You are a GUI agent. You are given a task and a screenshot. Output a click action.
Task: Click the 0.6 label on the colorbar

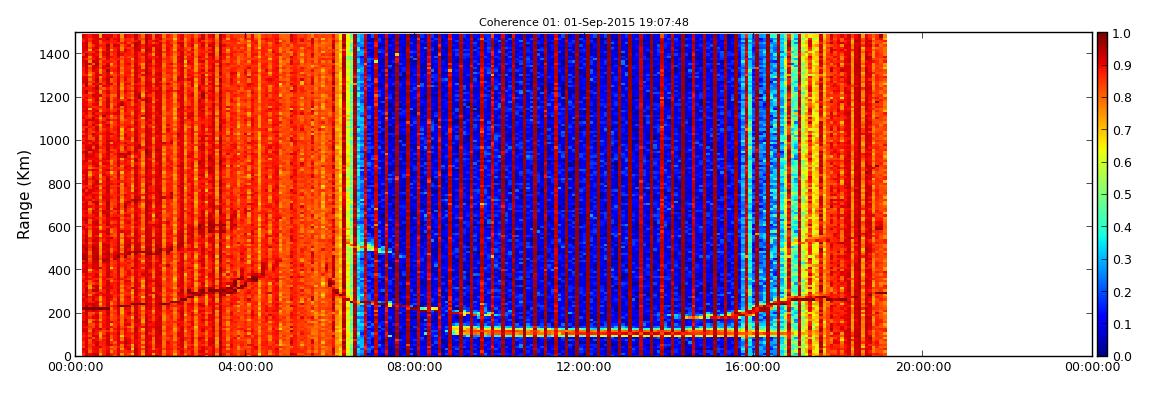click(x=1122, y=163)
